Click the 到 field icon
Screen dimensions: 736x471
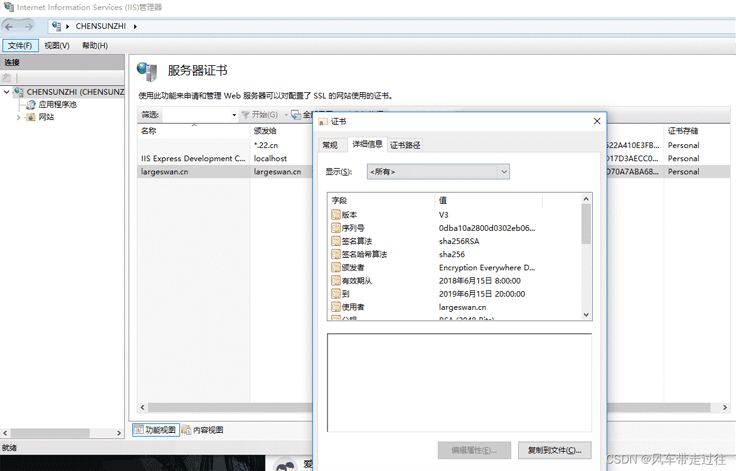tap(336, 293)
